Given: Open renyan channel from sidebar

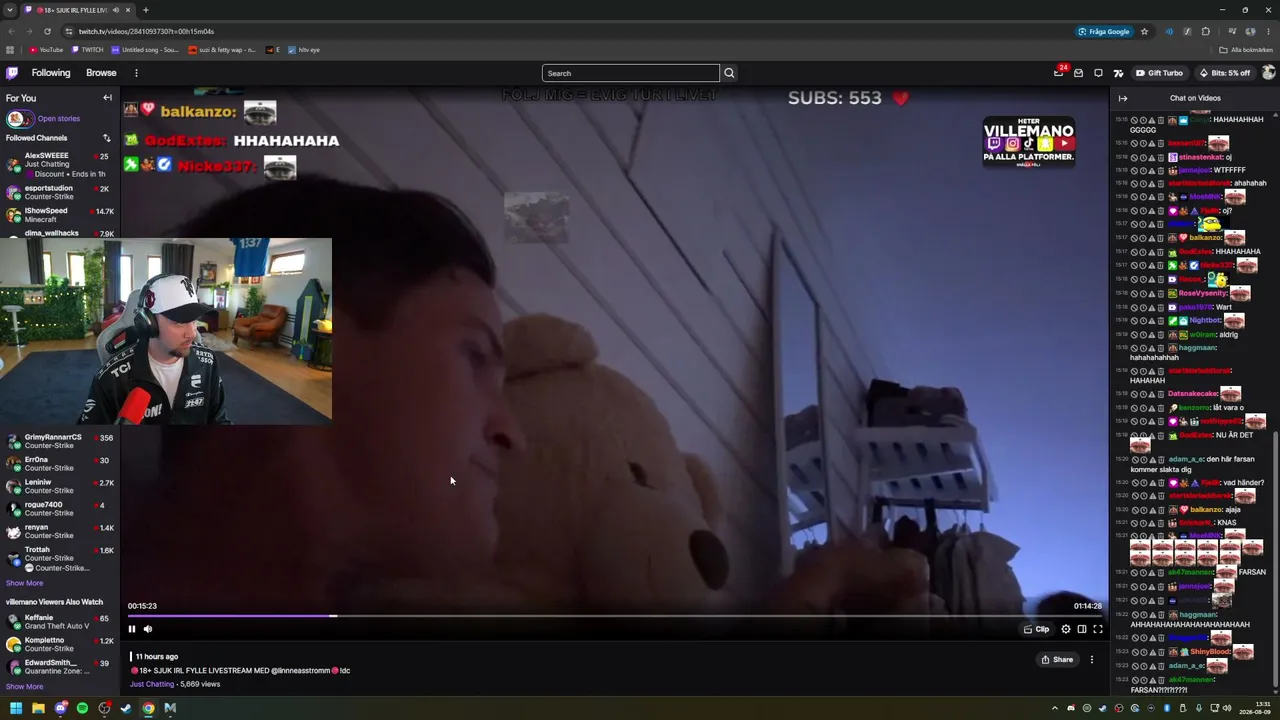Looking at the screenshot, I should [60, 531].
